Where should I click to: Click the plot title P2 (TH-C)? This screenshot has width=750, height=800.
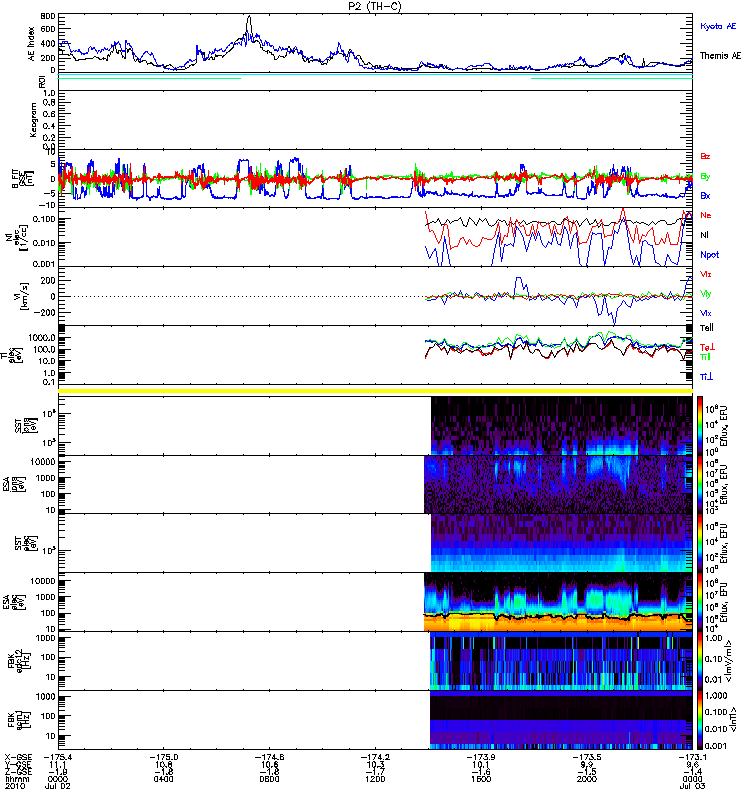pos(375,6)
